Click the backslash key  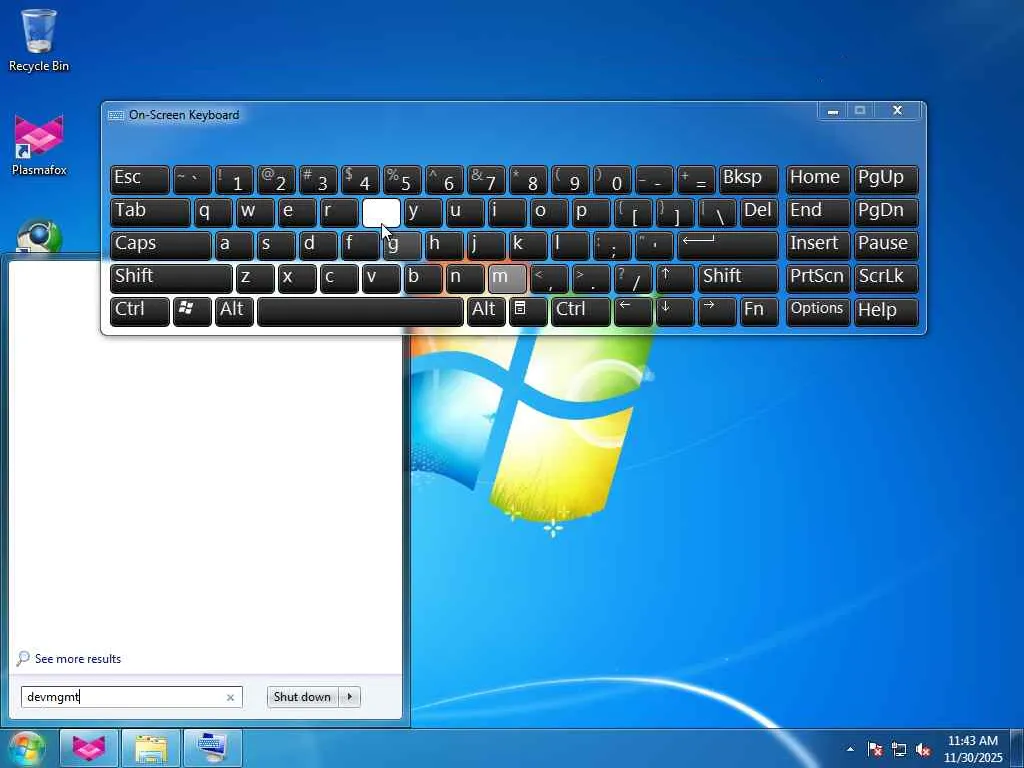coord(717,212)
